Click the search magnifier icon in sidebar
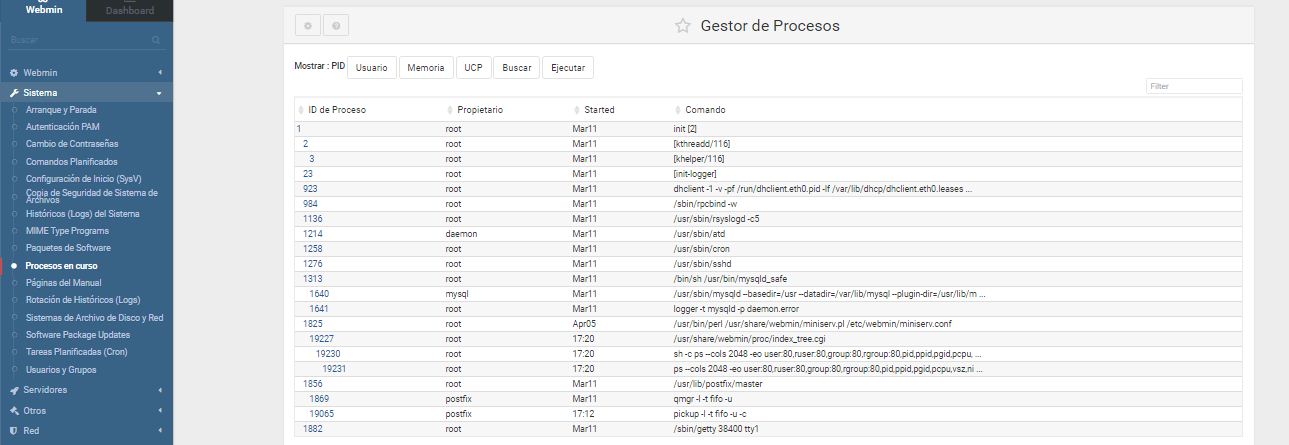The height and width of the screenshot is (445, 1289). pyautogui.click(x=156, y=40)
